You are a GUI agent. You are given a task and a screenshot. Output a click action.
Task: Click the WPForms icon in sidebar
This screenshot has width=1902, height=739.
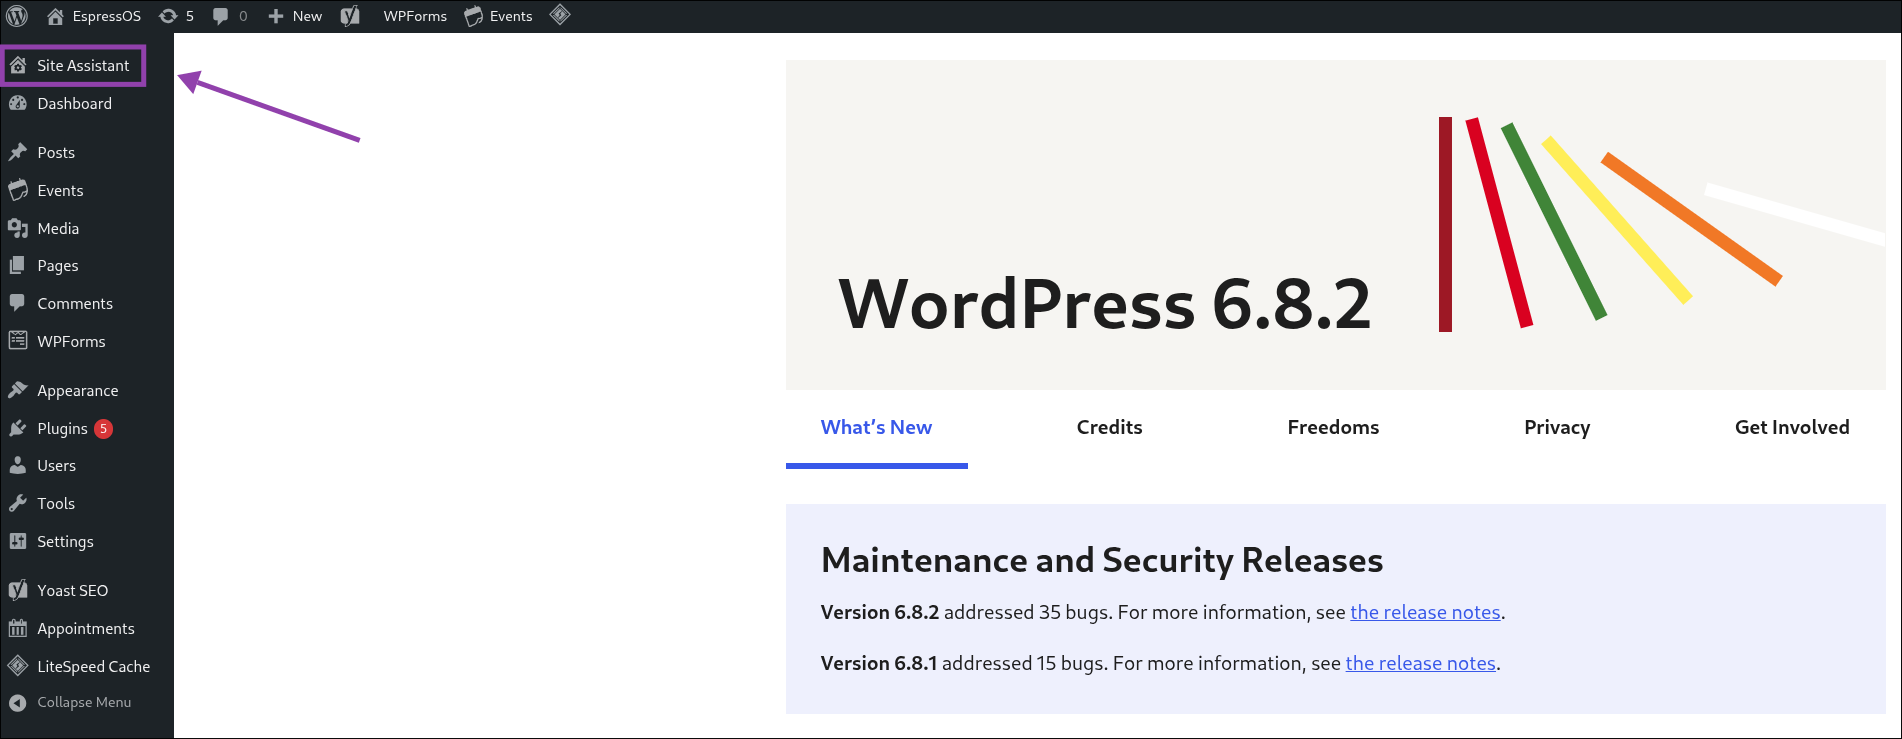pos(18,341)
